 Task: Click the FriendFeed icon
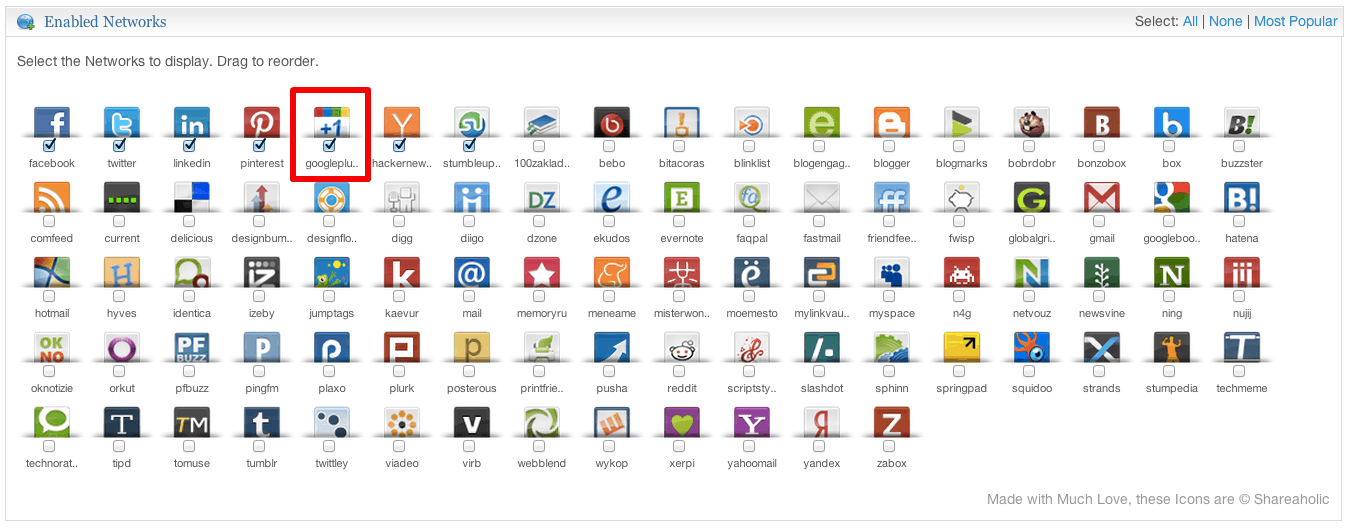pos(892,199)
